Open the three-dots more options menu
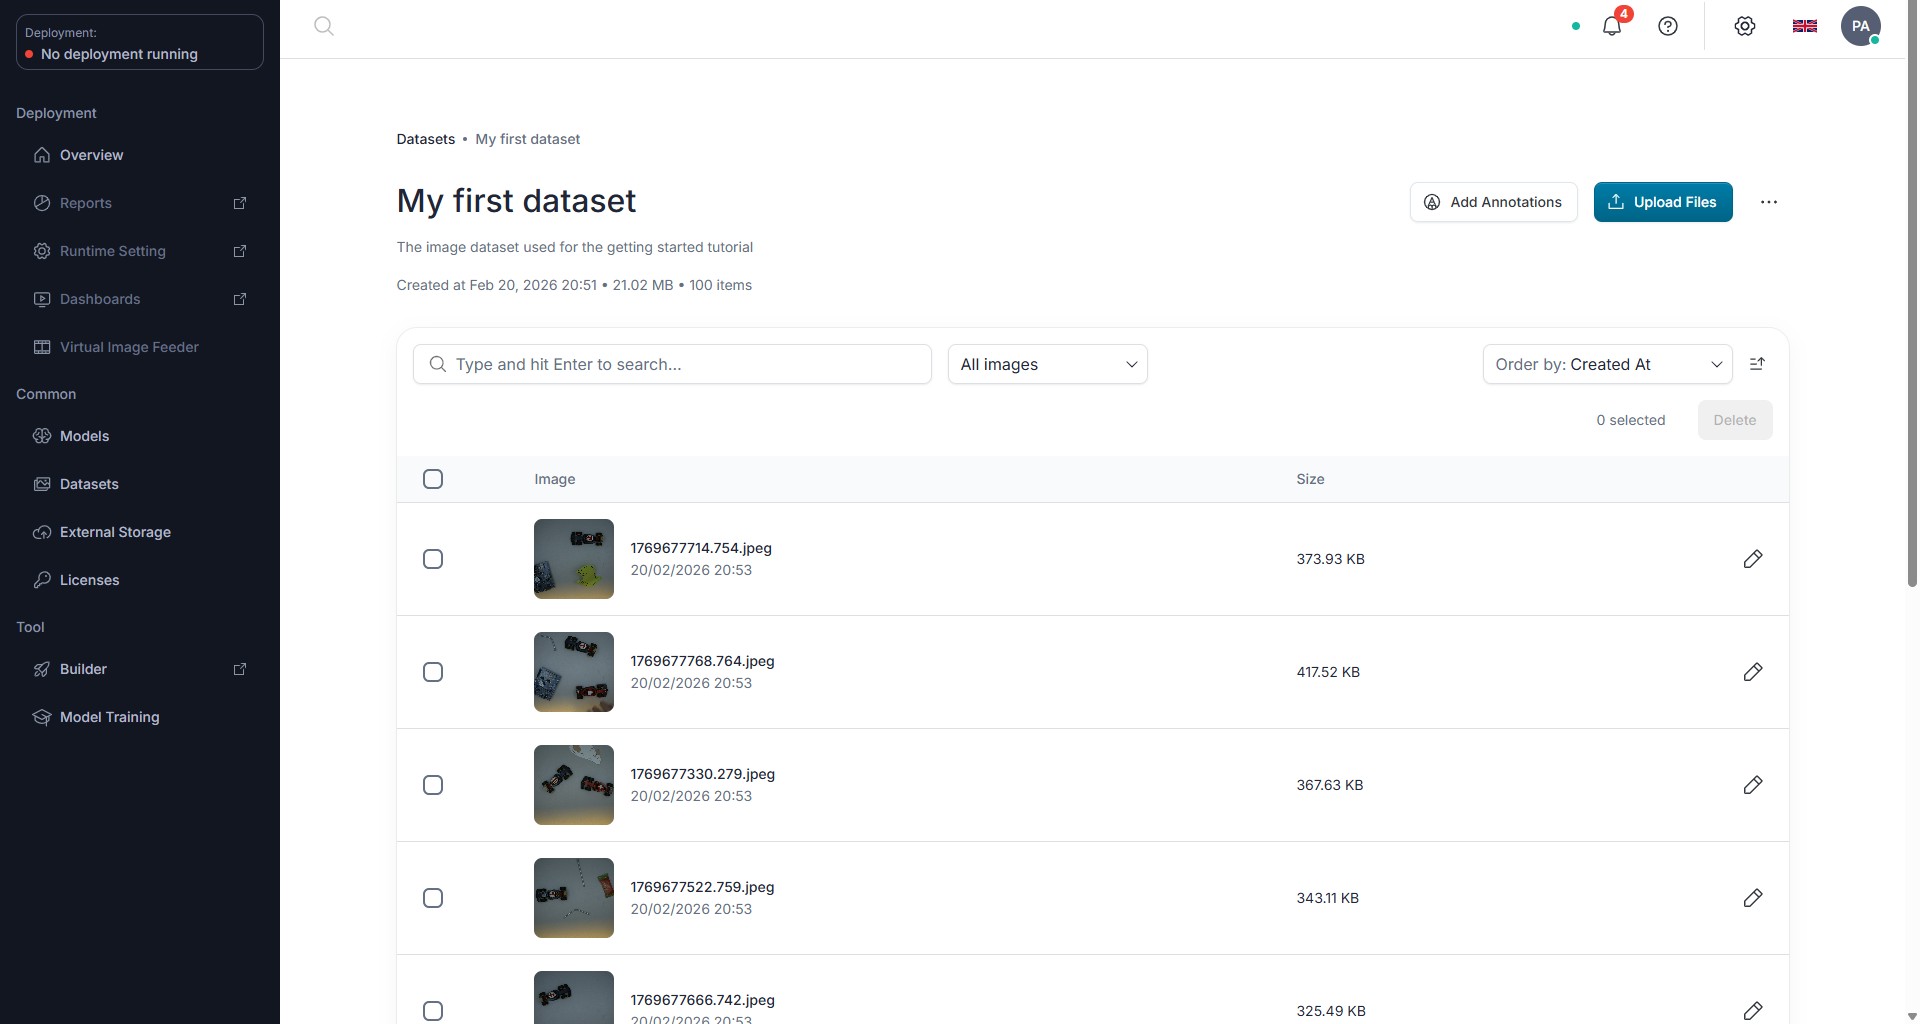The width and height of the screenshot is (1920, 1024). coord(1769,202)
